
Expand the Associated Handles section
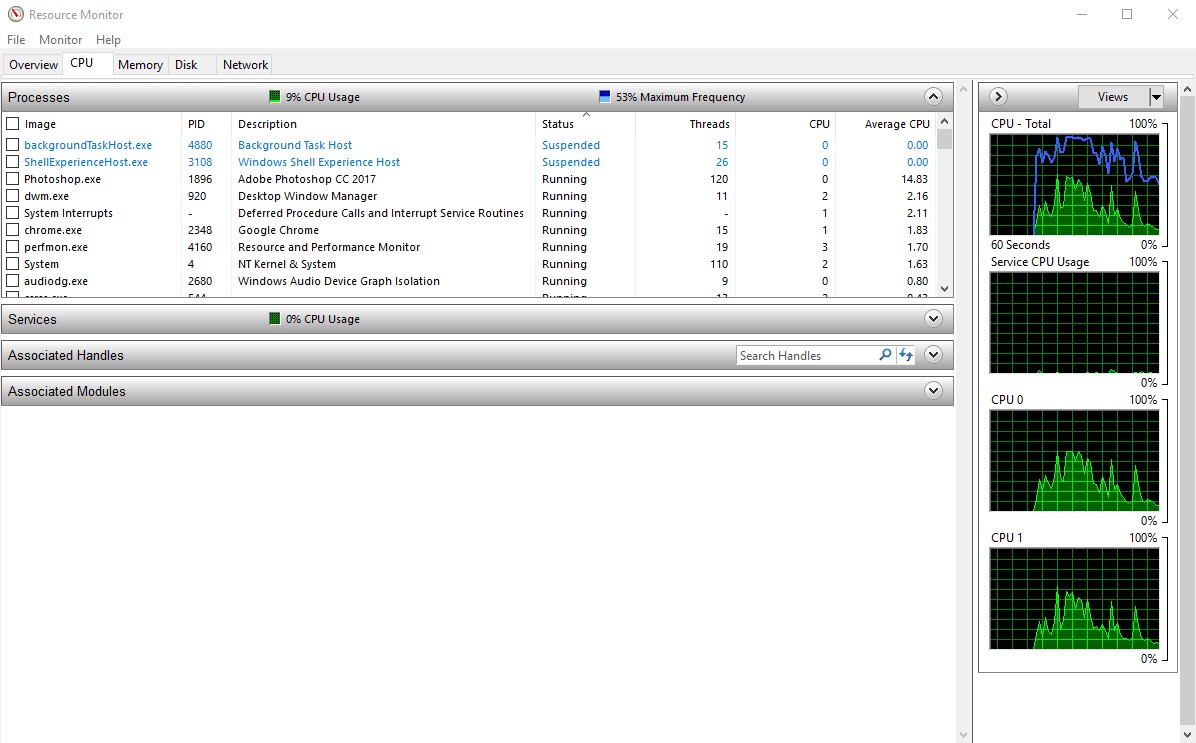click(933, 355)
